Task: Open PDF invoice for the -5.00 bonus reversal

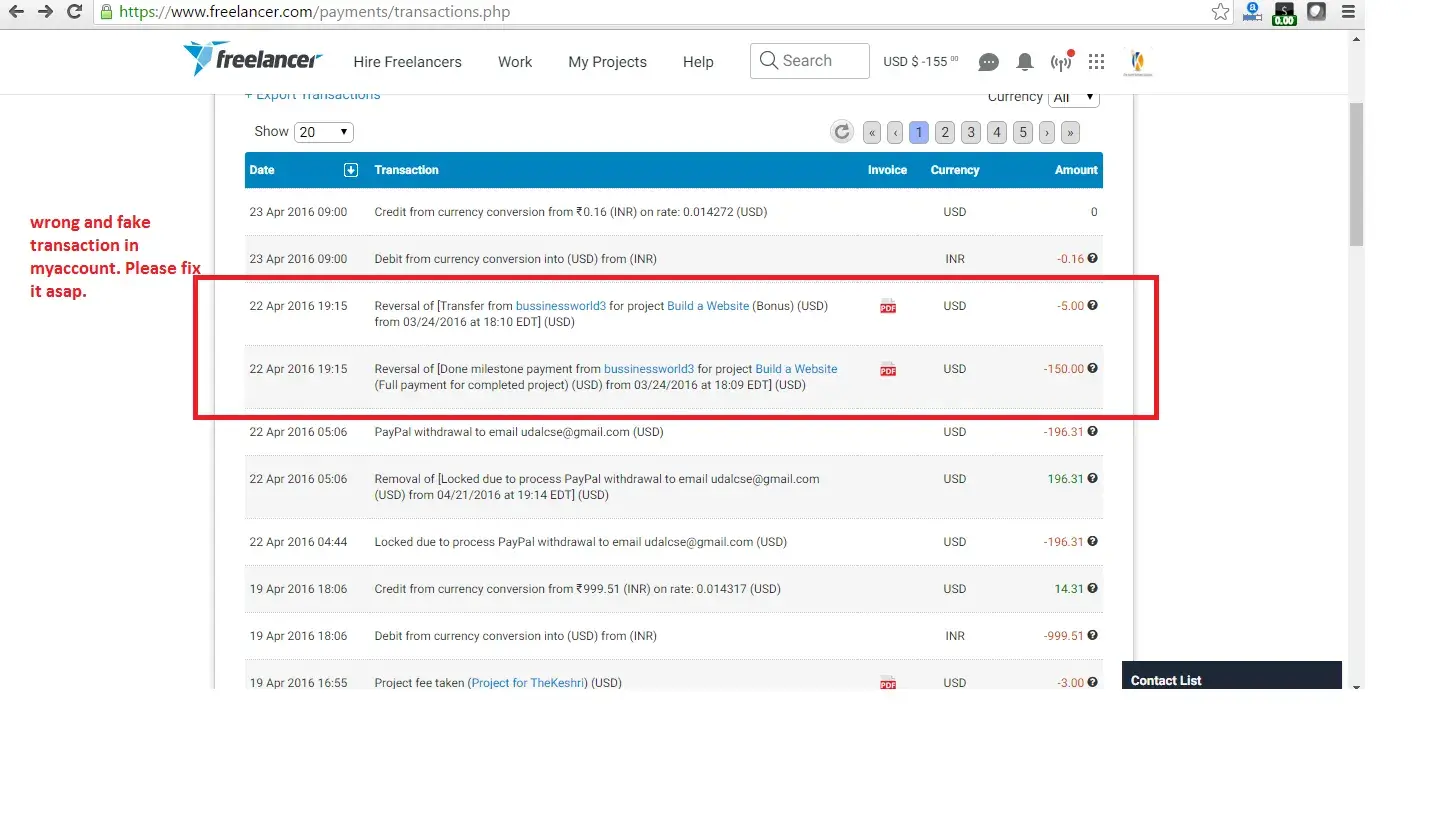Action: pos(887,306)
